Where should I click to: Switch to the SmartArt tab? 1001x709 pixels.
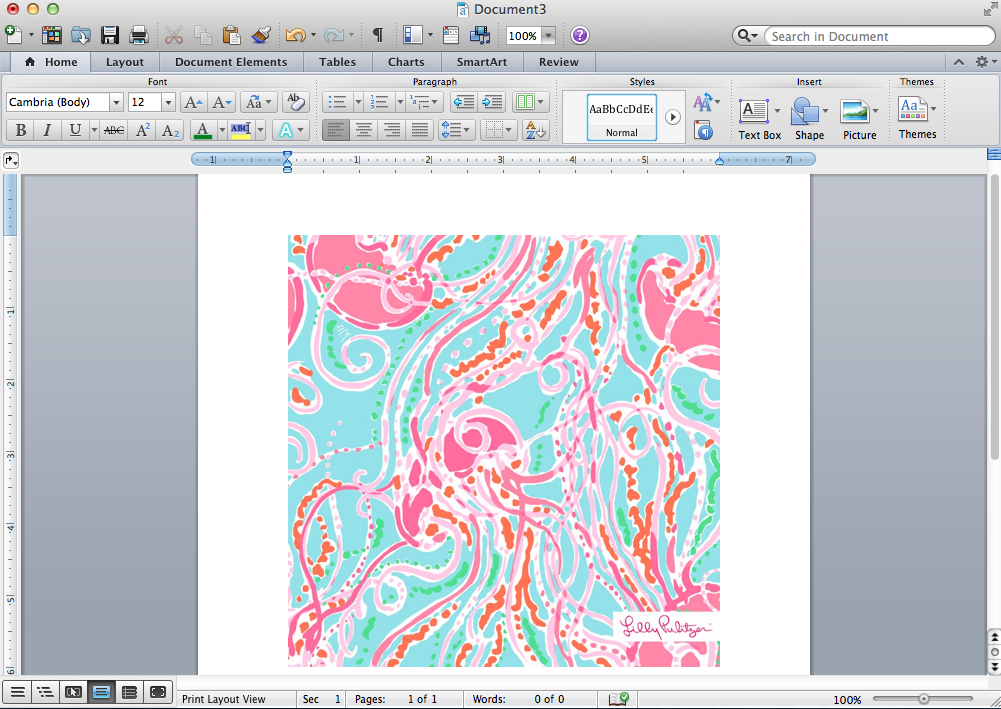coord(482,62)
